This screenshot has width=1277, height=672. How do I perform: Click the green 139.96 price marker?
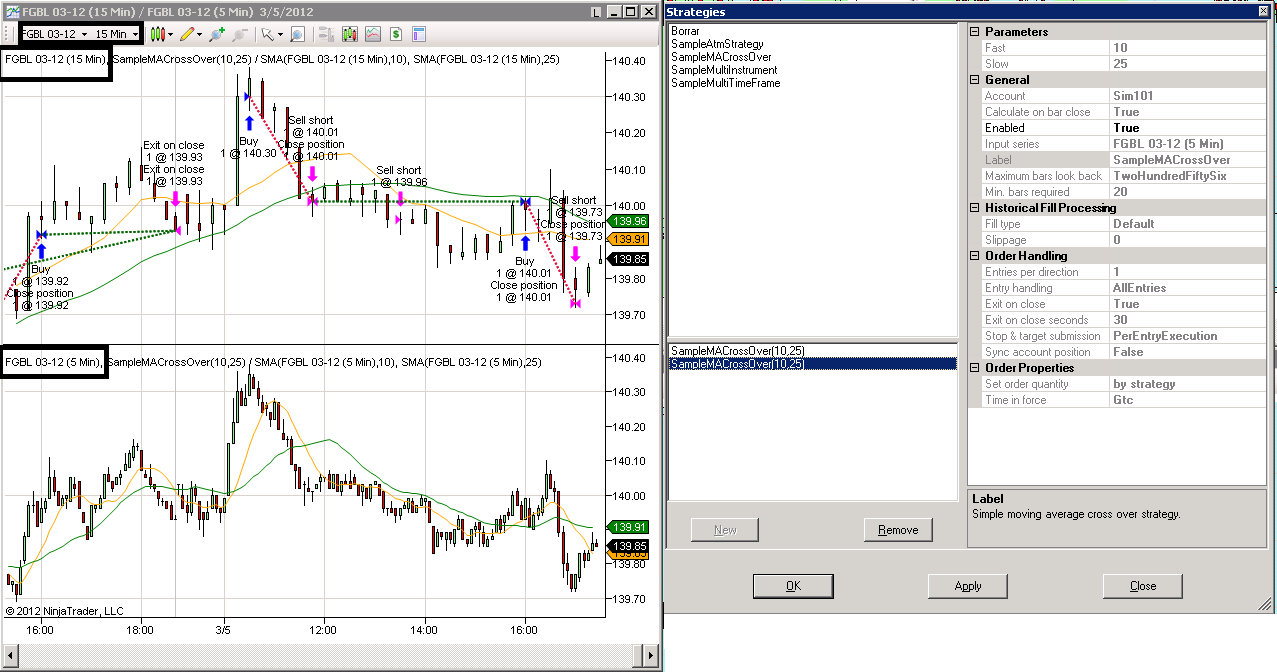pyautogui.click(x=630, y=221)
